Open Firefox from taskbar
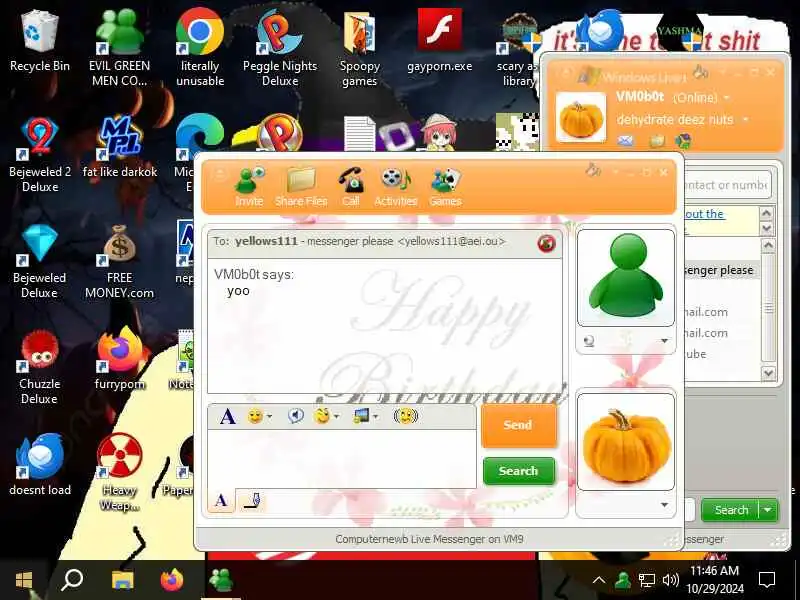Image resolution: width=800 pixels, height=600 pixels. [171, 580]
